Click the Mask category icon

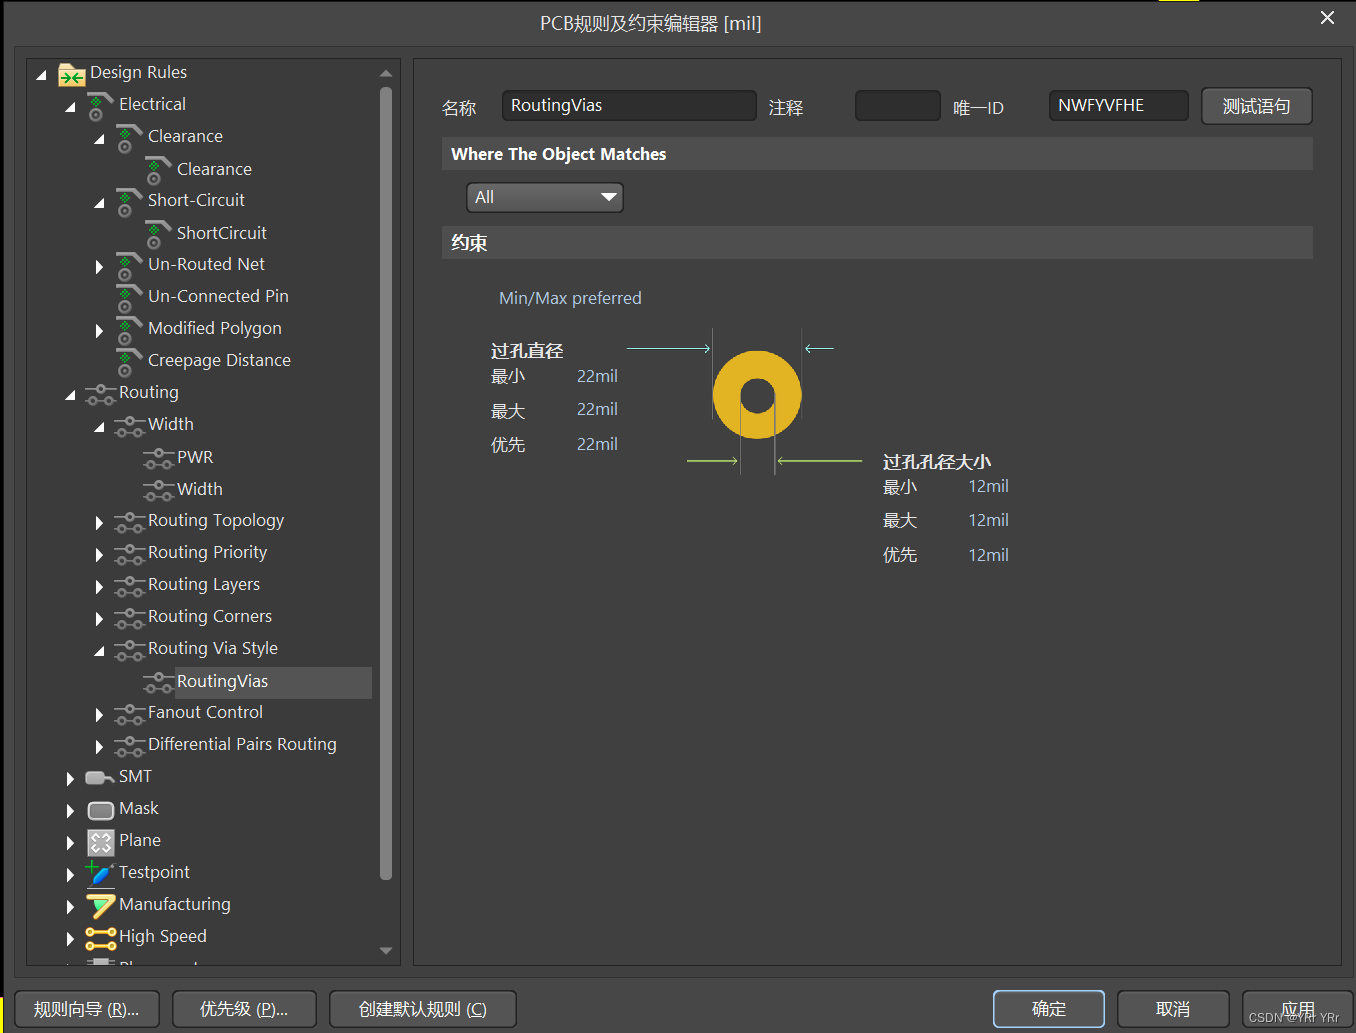coord(100,810)
